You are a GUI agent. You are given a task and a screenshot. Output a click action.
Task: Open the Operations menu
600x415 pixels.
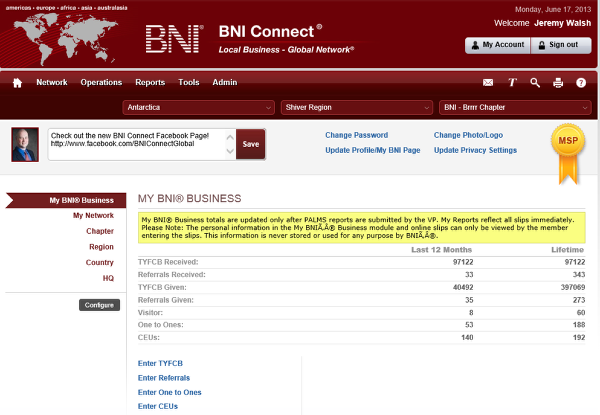tap(101, 83)
